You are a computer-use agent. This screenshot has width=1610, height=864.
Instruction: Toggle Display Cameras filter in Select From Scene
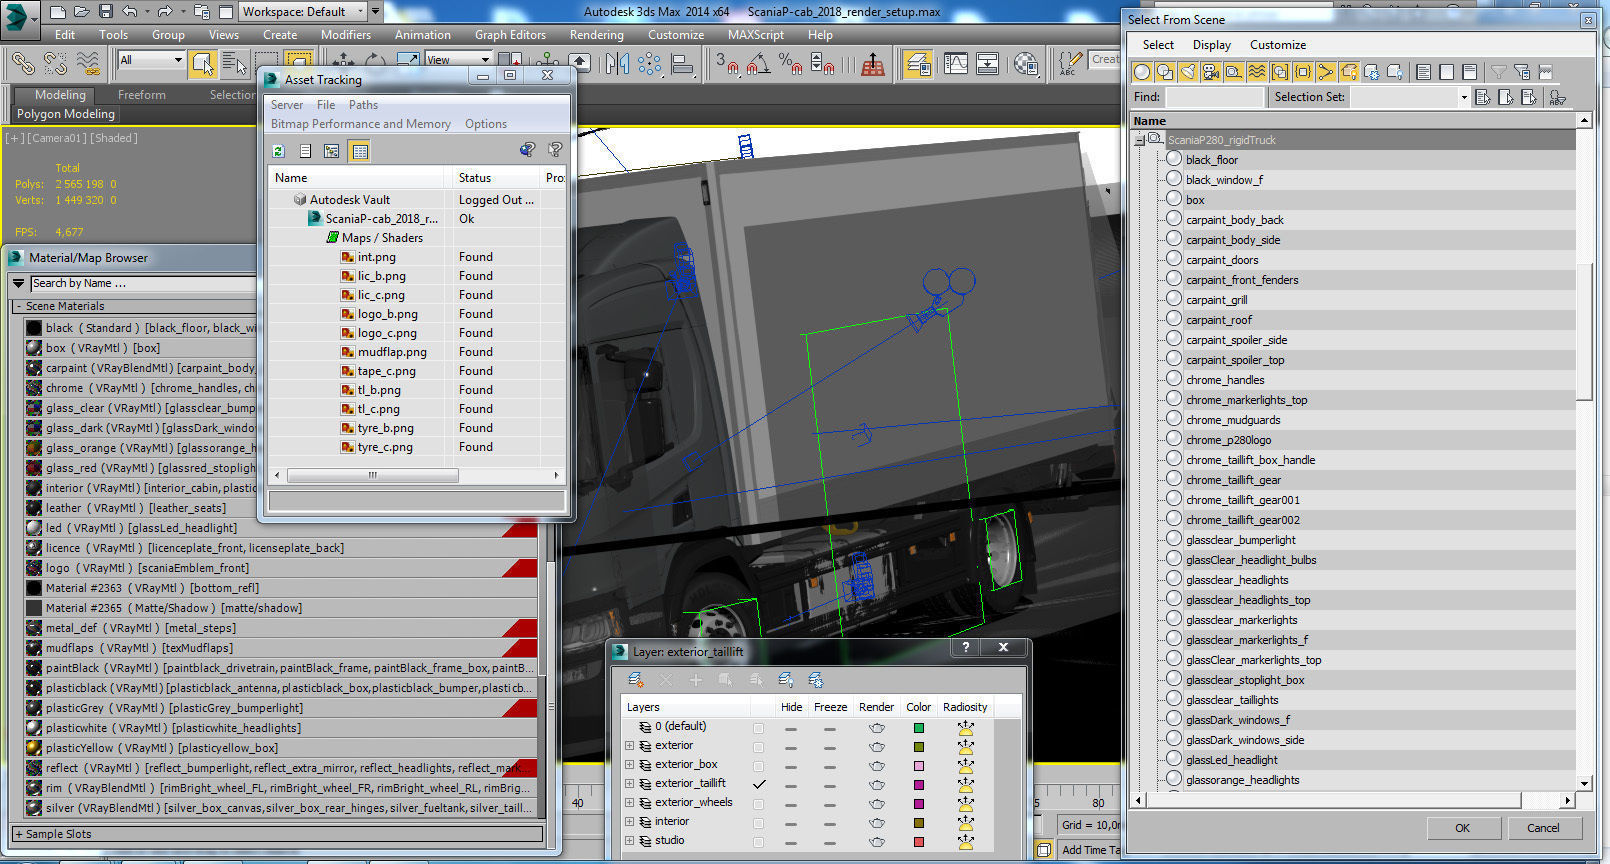click(1211, 72)
